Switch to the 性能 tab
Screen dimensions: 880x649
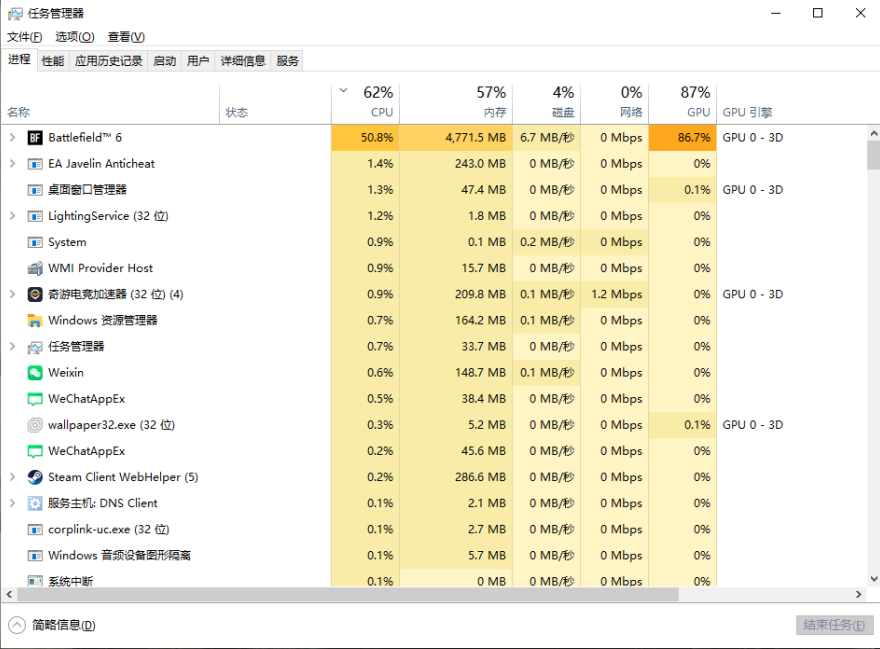pos(53,61)
